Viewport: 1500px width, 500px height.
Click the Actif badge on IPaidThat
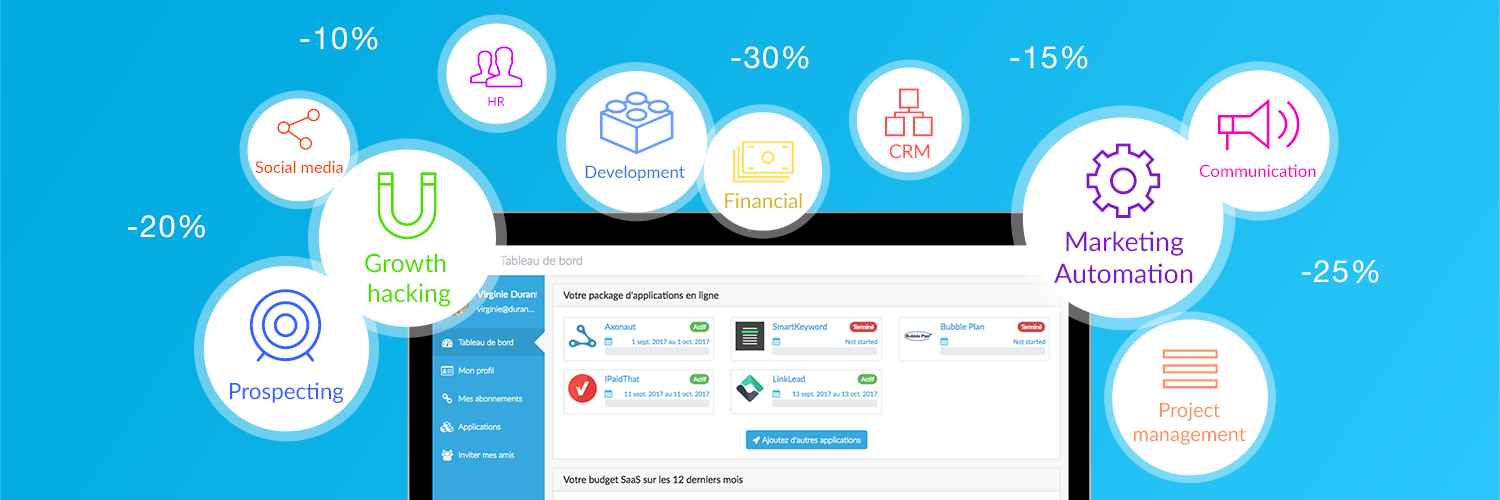point(700,379)
